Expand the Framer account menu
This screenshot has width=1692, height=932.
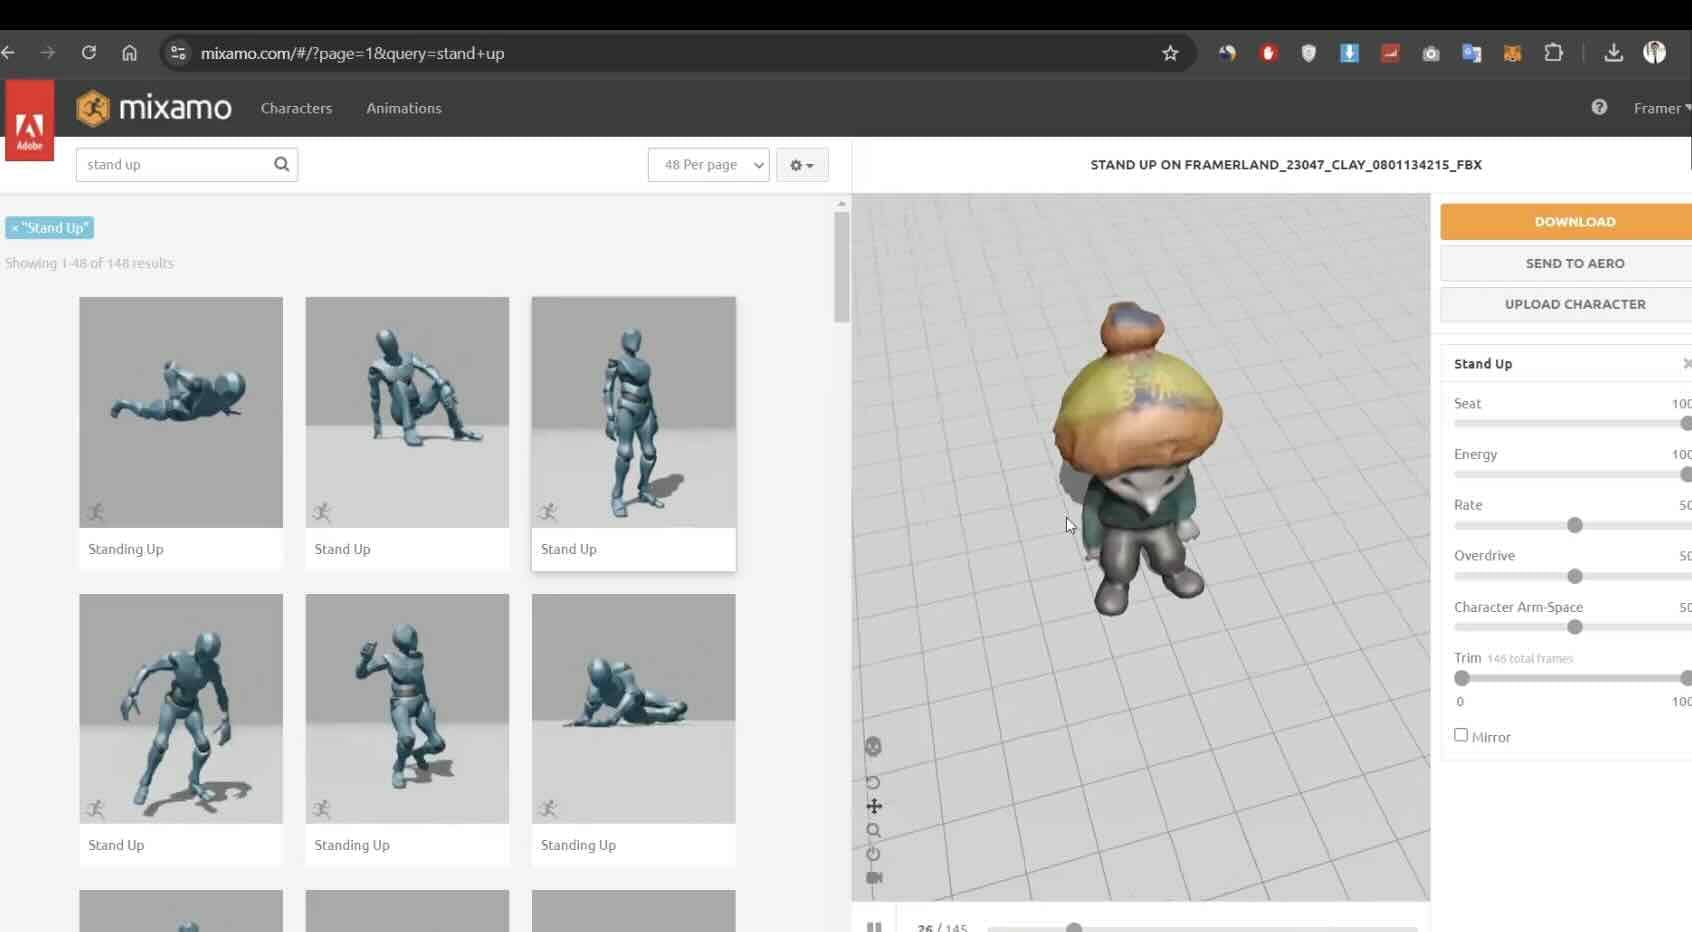pos(1660,108)
